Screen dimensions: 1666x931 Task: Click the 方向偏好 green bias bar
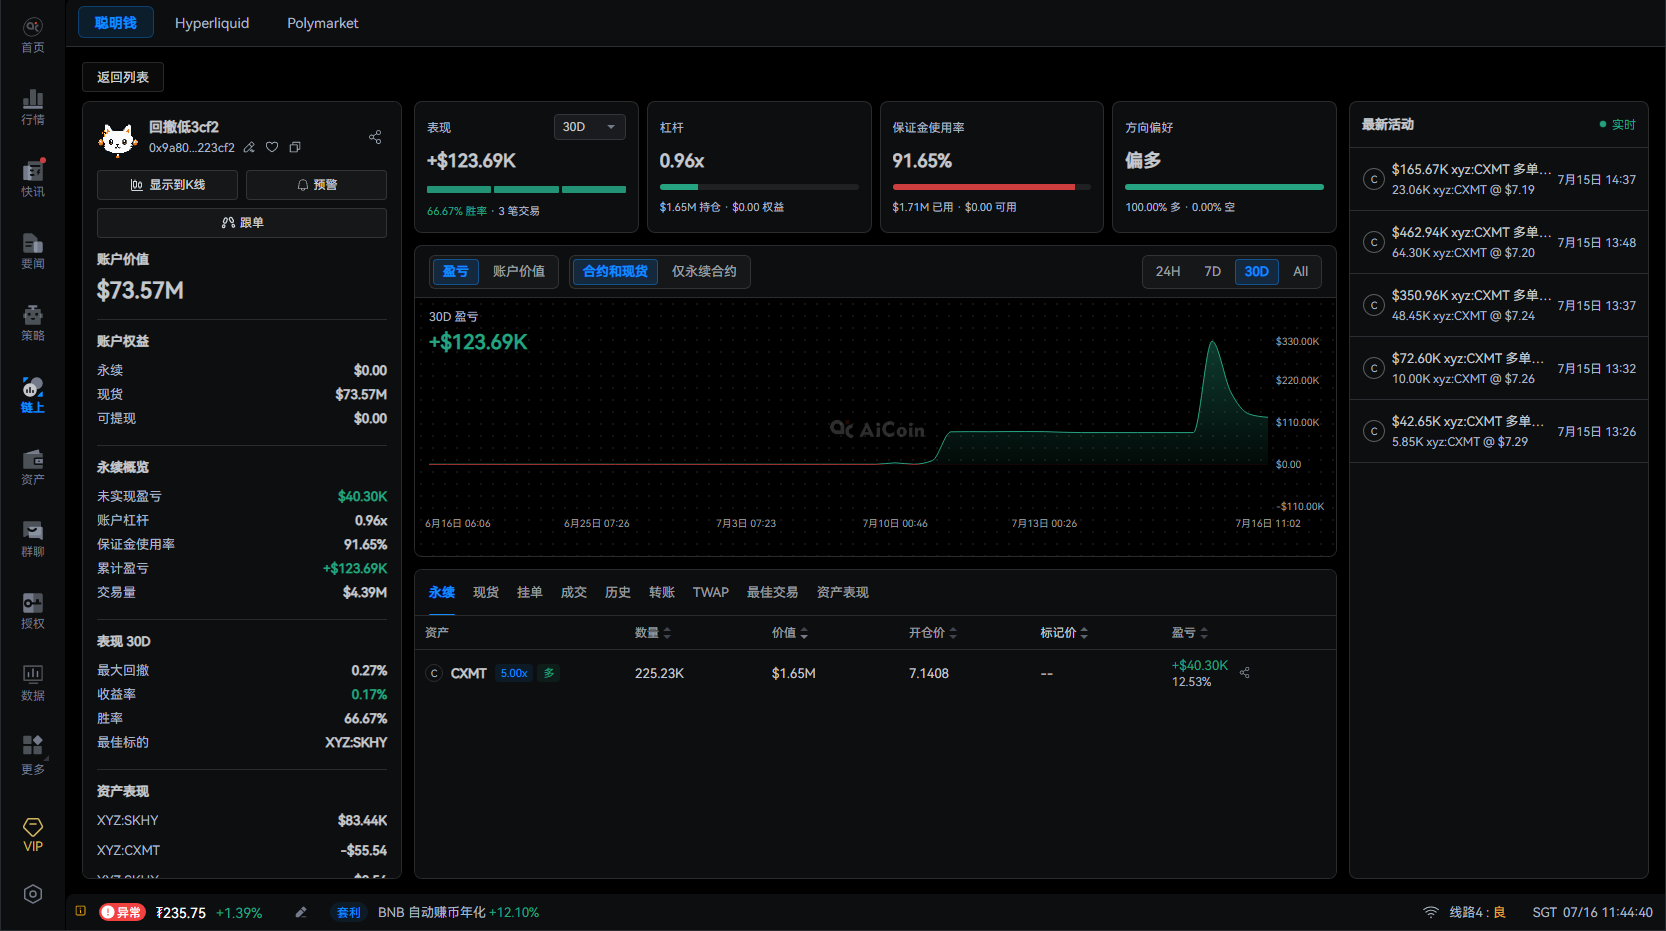click(x=1224, y=187)
